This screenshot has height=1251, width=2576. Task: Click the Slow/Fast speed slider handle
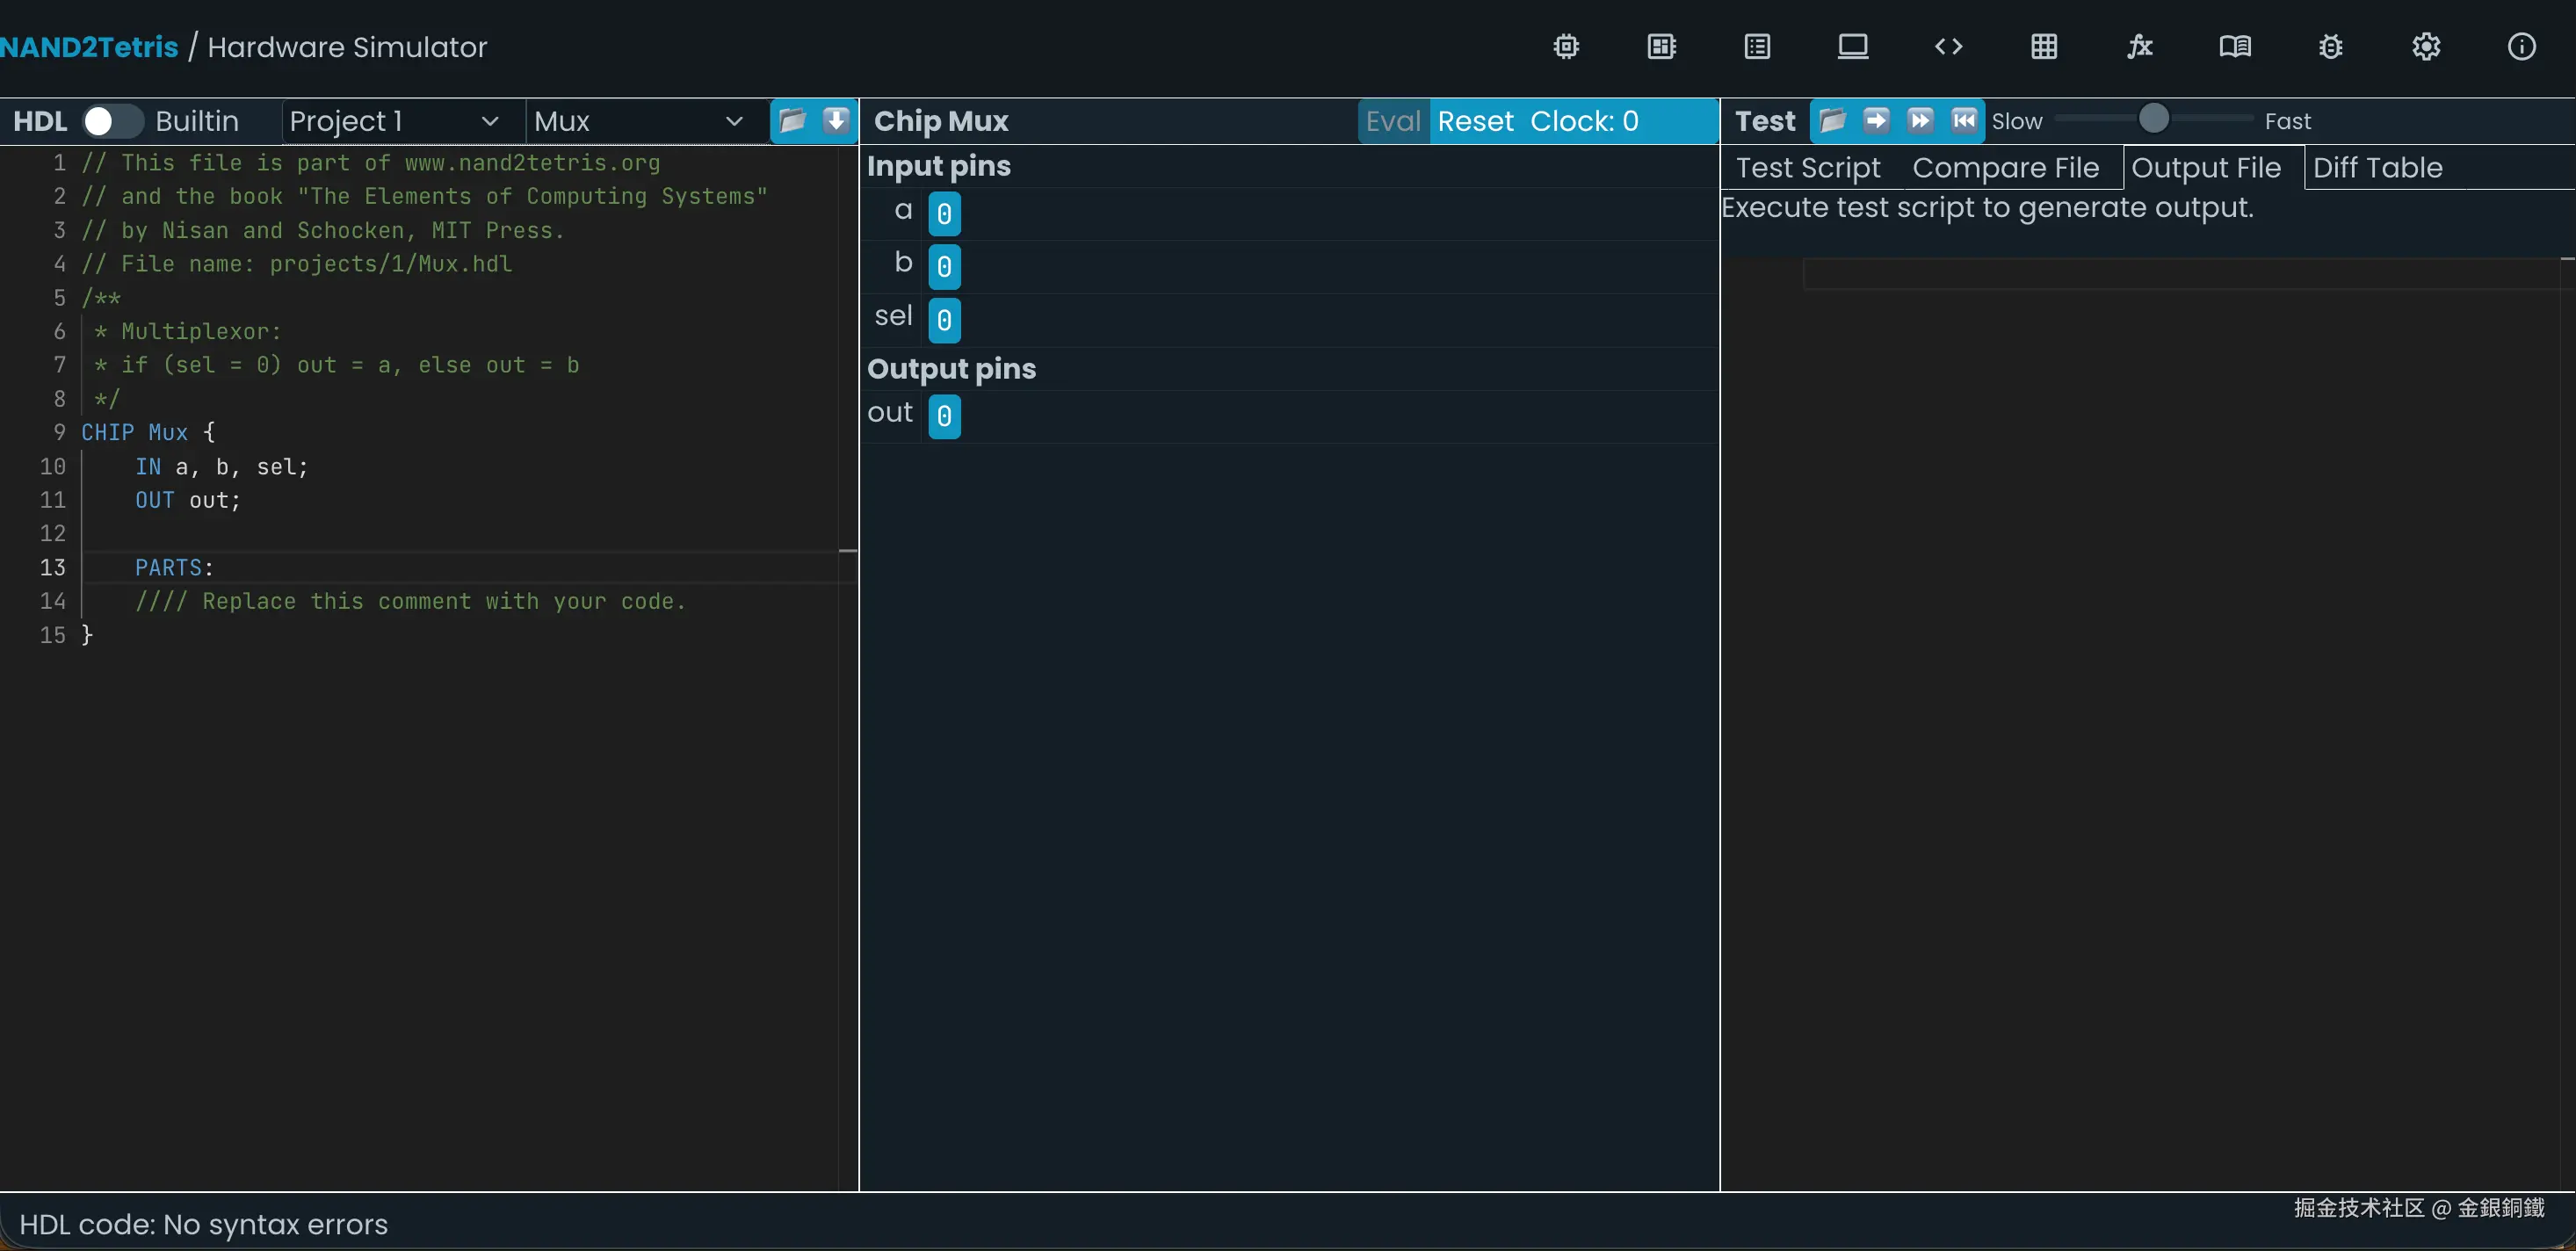point(2153,119)
